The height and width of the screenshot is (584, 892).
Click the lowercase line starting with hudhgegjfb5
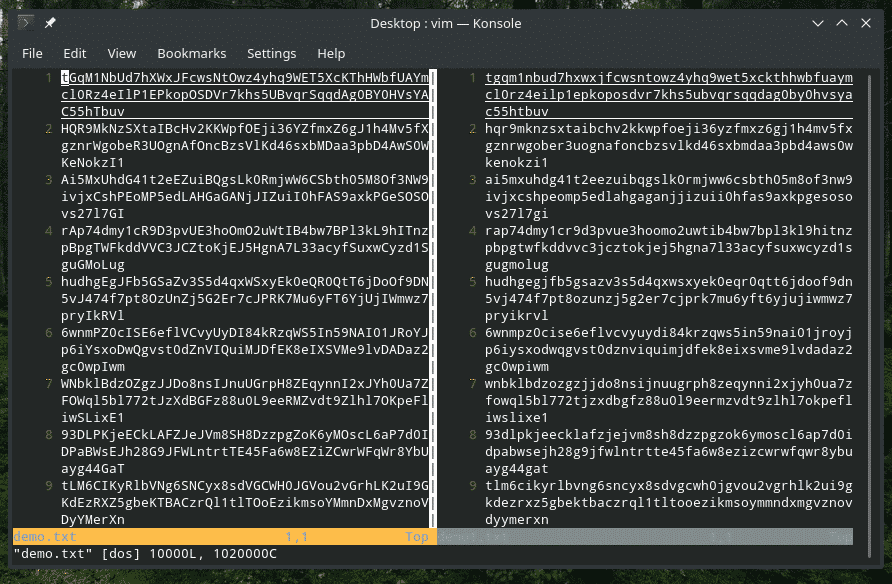click(668, 282)
